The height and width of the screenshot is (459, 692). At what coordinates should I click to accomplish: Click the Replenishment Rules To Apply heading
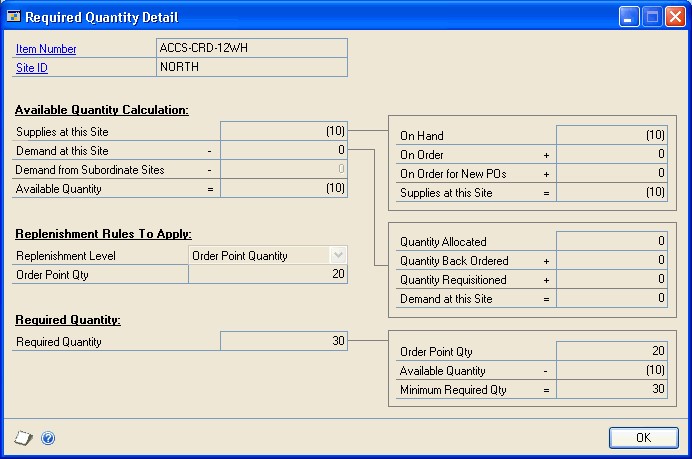pos(103,233)
